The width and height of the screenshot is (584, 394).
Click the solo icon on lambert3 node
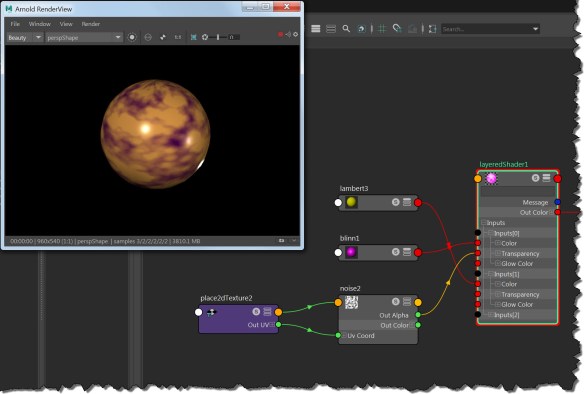click(x=396, y=202)
